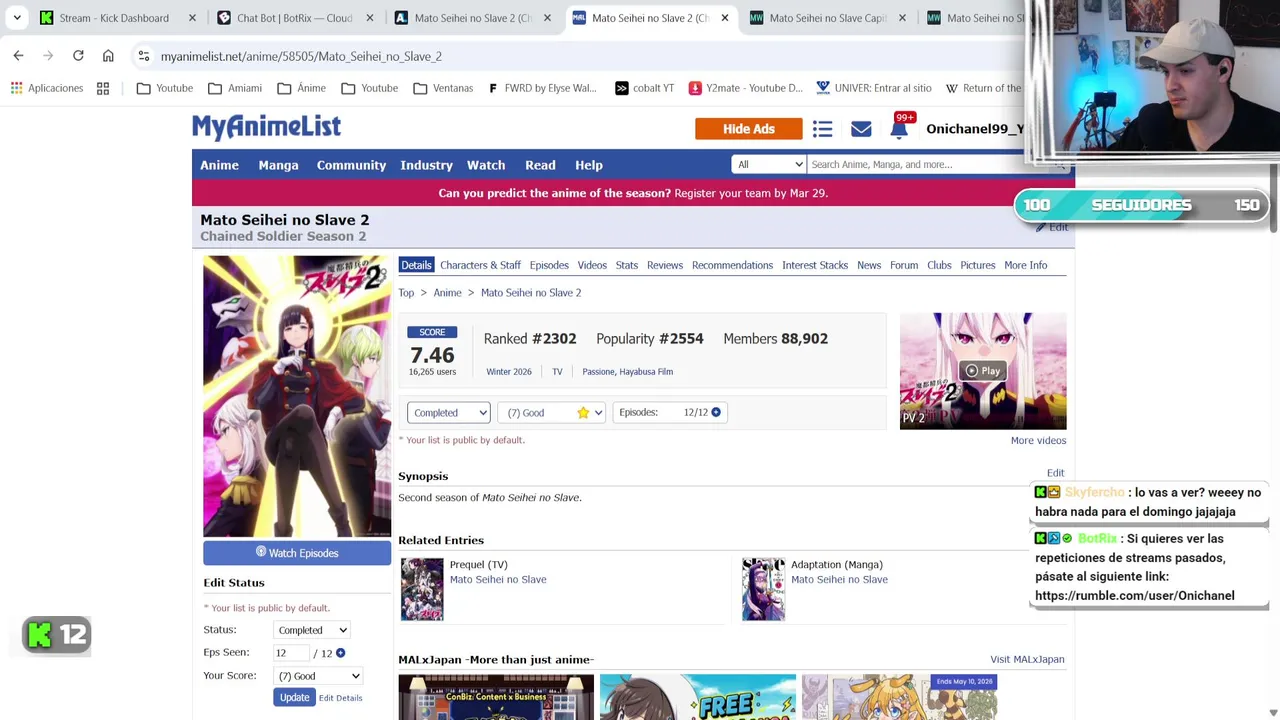Switch to the Recommendations tab
This screenshot has width=1280, height=720.
coord(732,265)
